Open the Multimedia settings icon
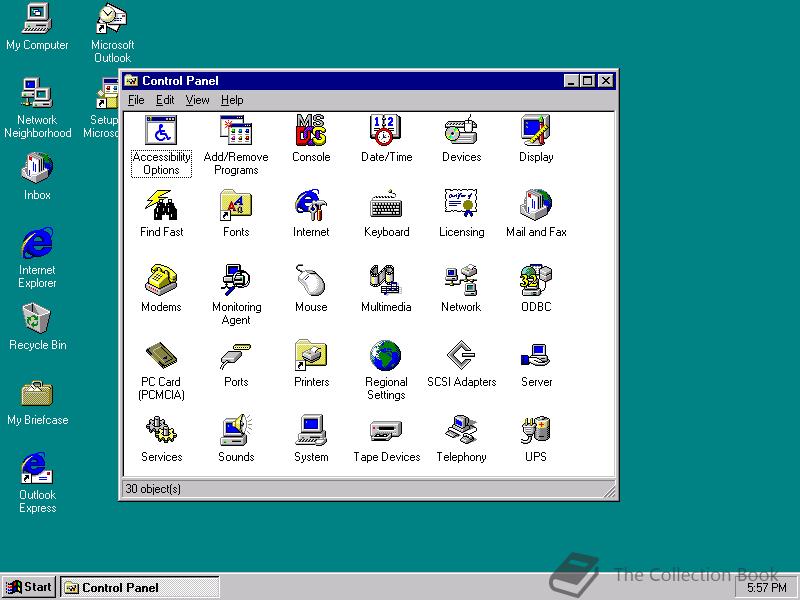The width and height of the screenshot is (800, 600). pyautogui.click(x=386, y=289)
